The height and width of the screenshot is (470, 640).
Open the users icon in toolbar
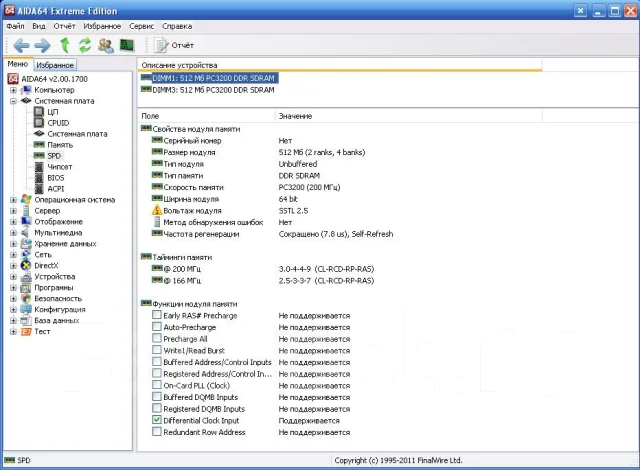coord(106,45)
